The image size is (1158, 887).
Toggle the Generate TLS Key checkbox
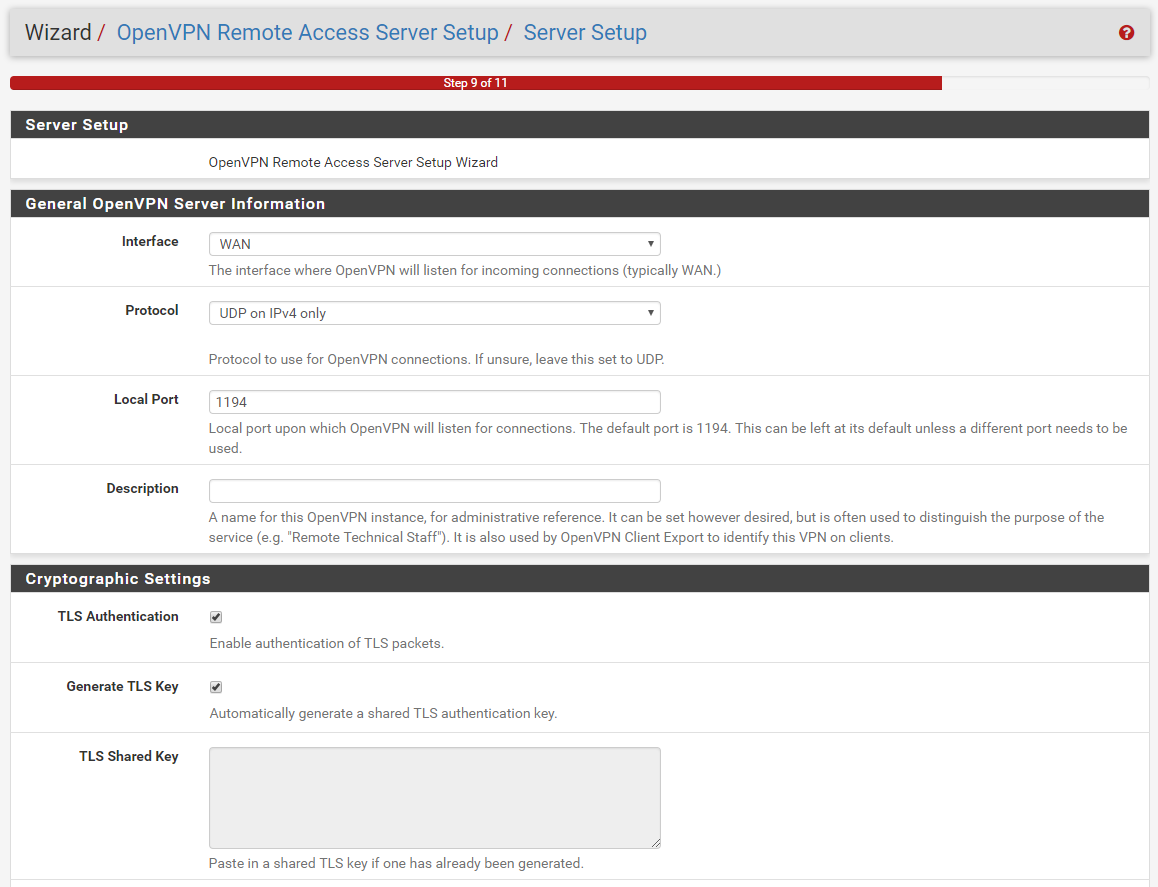pos(216,687)
